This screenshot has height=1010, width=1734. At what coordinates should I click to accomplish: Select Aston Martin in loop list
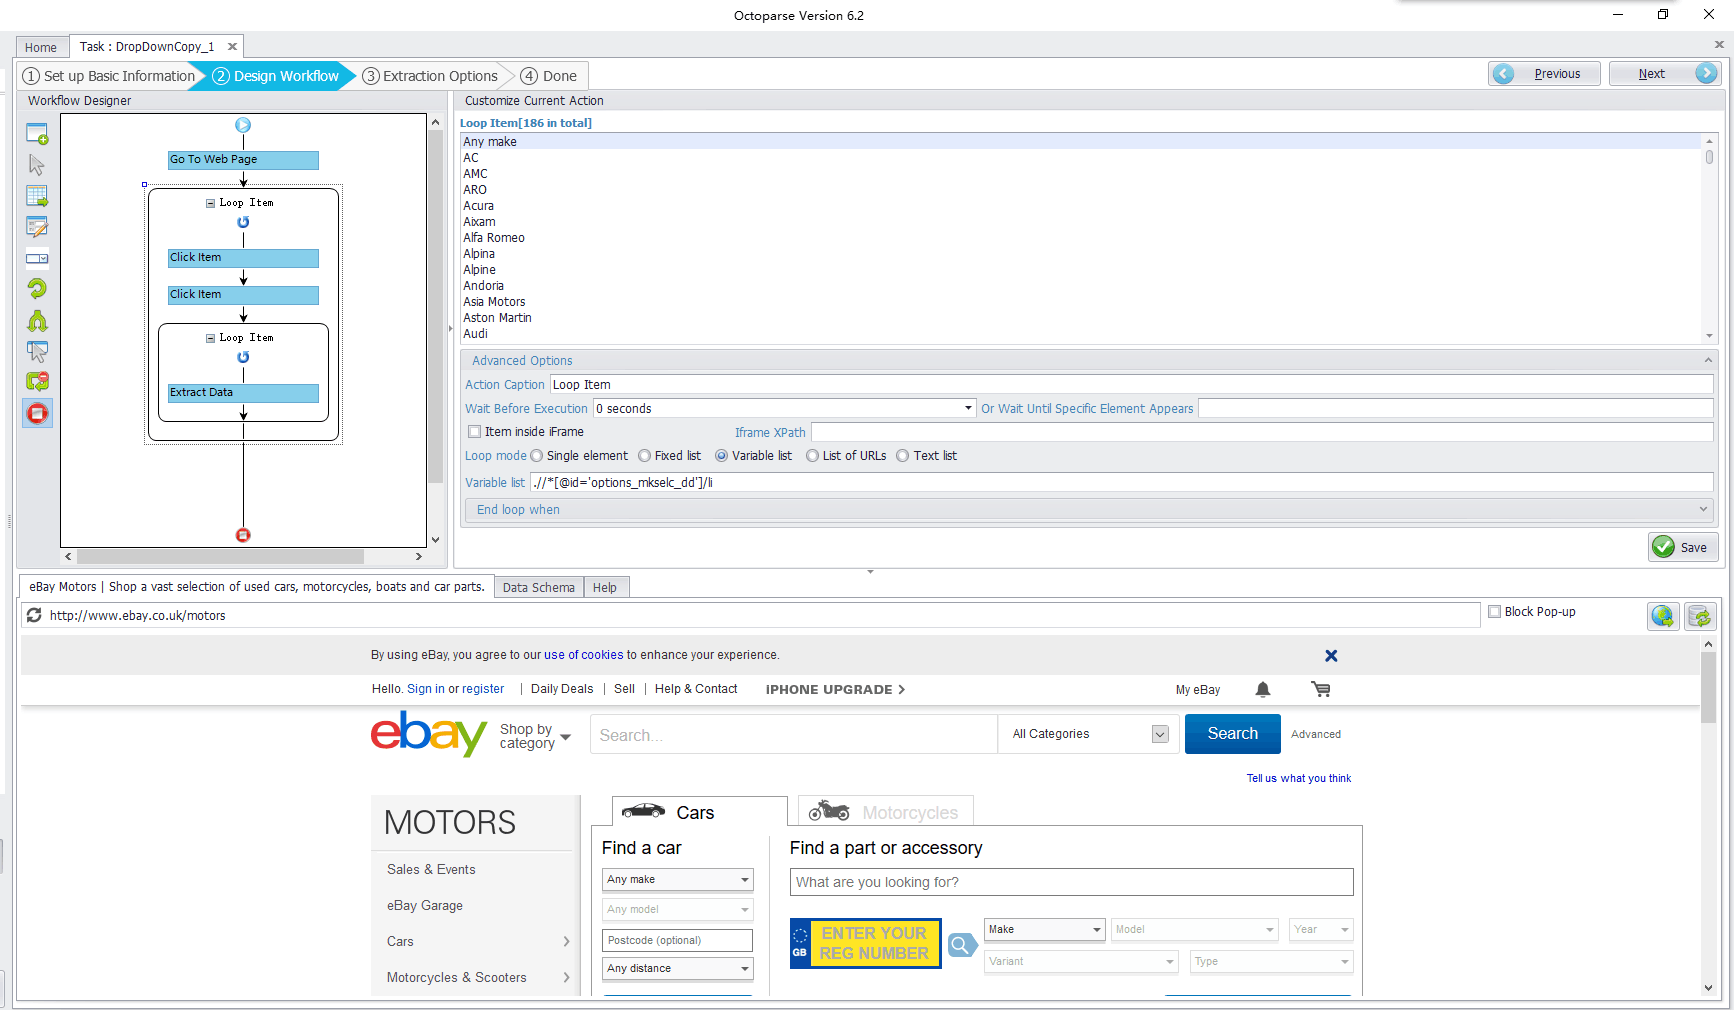[497, 318]
